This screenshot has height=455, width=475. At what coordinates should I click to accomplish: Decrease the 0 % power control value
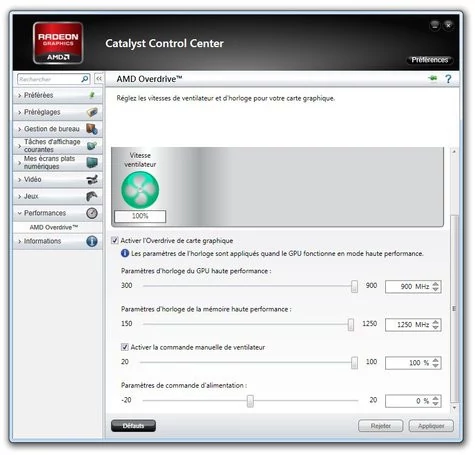[436, 404]
